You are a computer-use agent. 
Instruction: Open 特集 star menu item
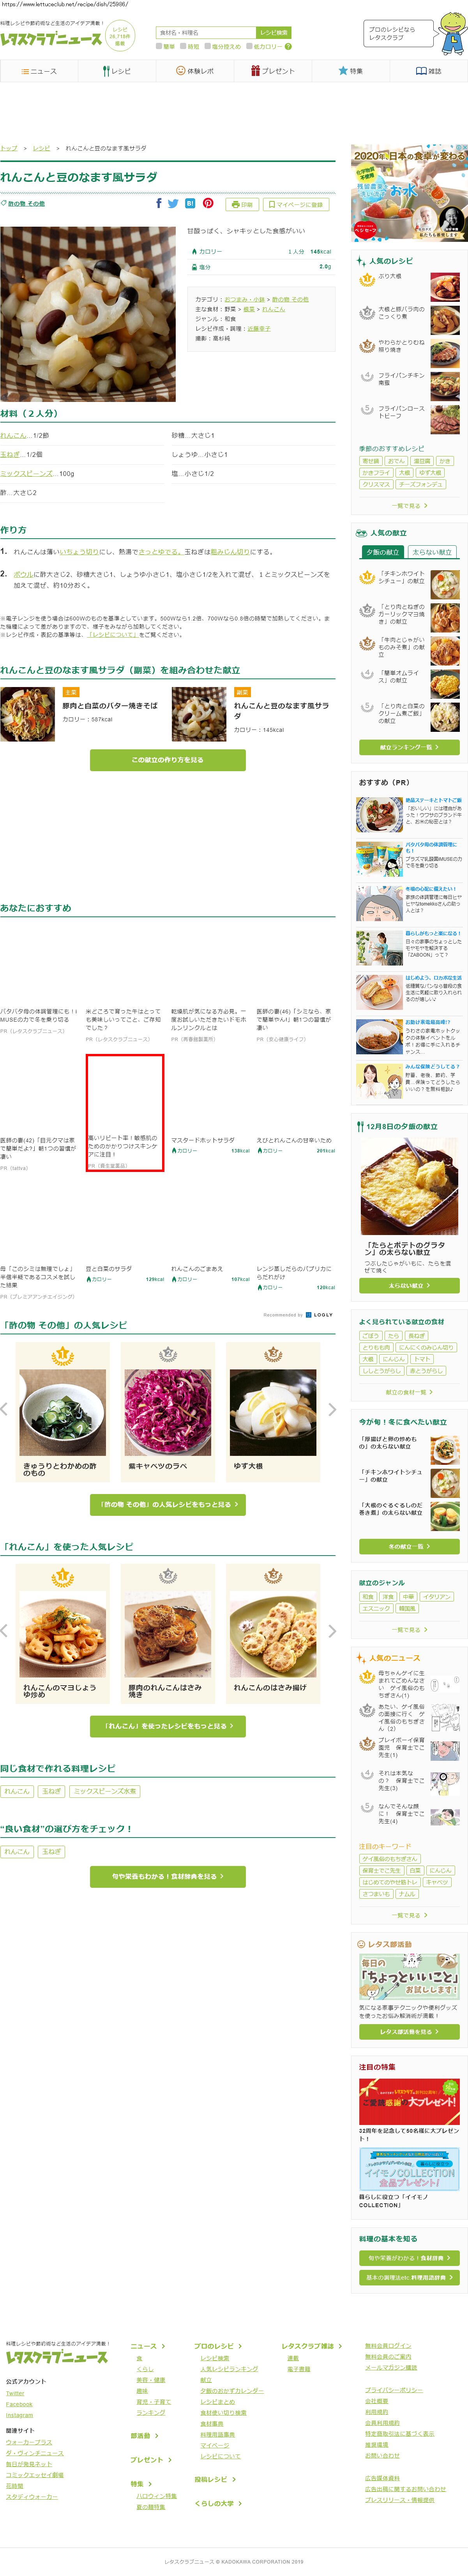click(x=351, y=71)
